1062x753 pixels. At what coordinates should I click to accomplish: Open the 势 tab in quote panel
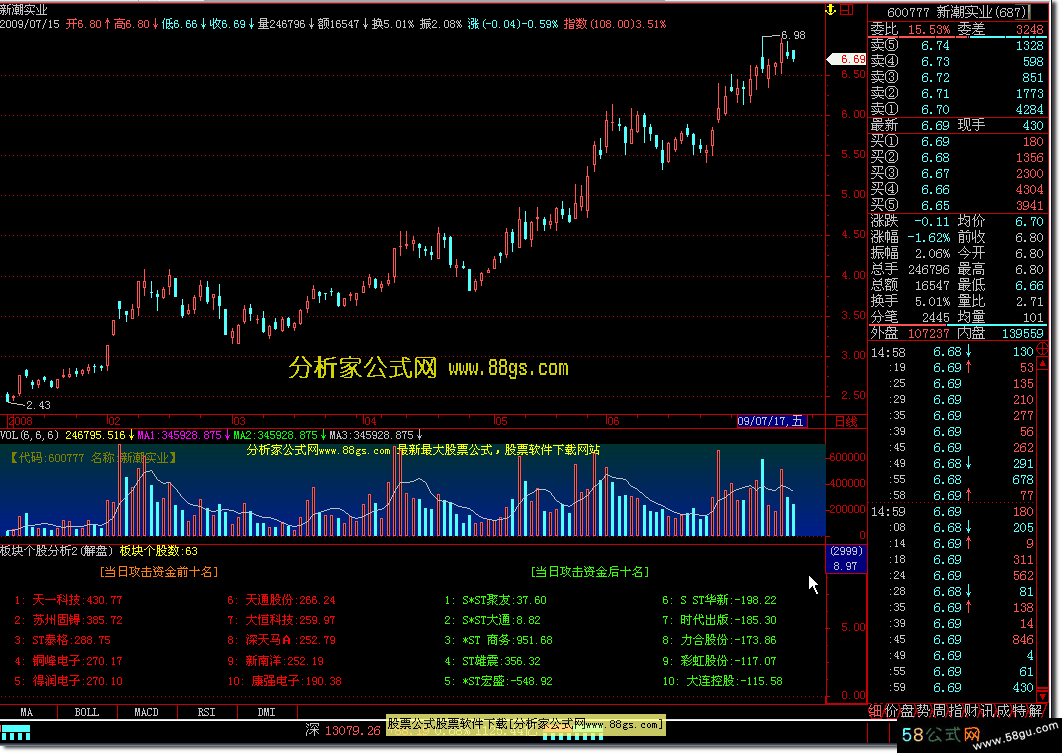[922, 710]
